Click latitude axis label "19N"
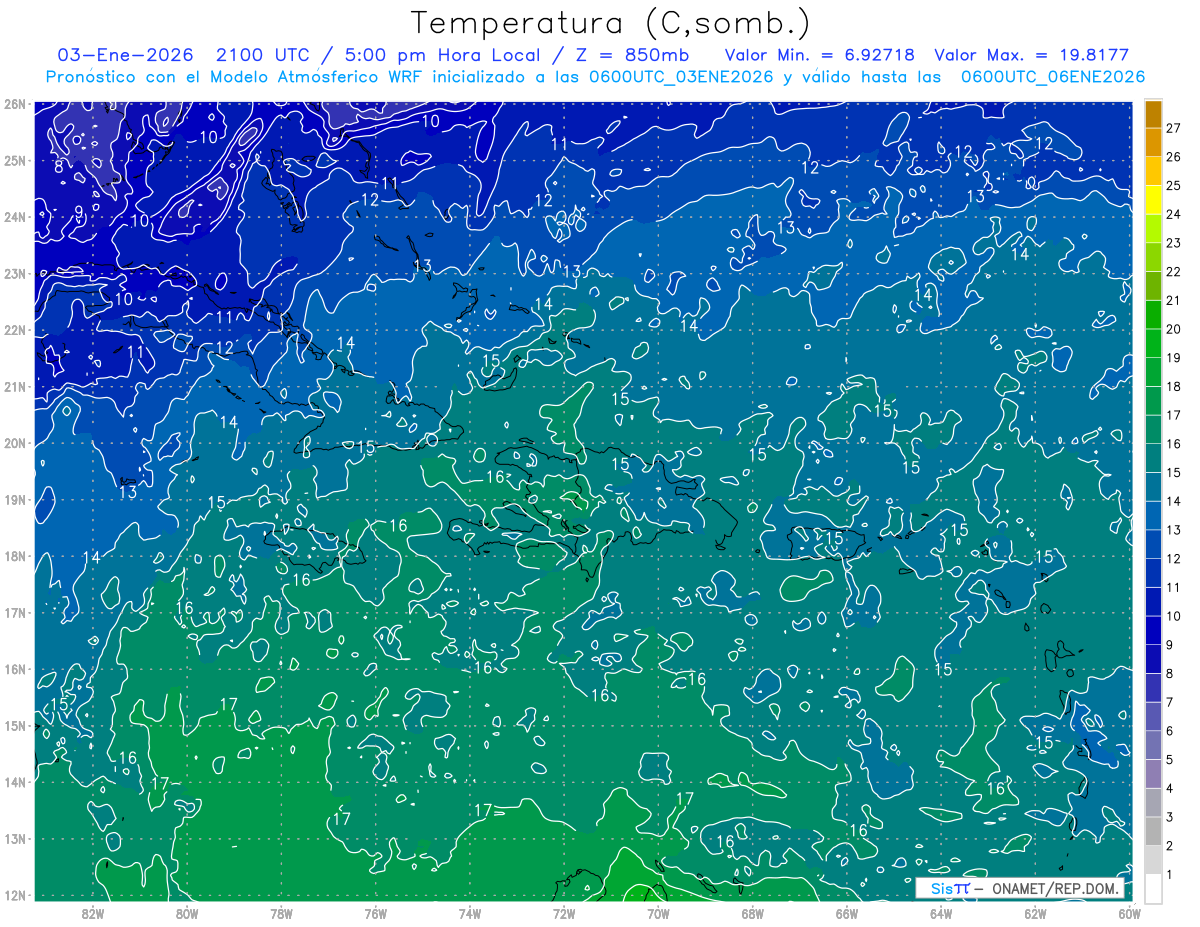The width and height of the screenshot is (1200, 927). pyautogui.click(x=14, y=500)
